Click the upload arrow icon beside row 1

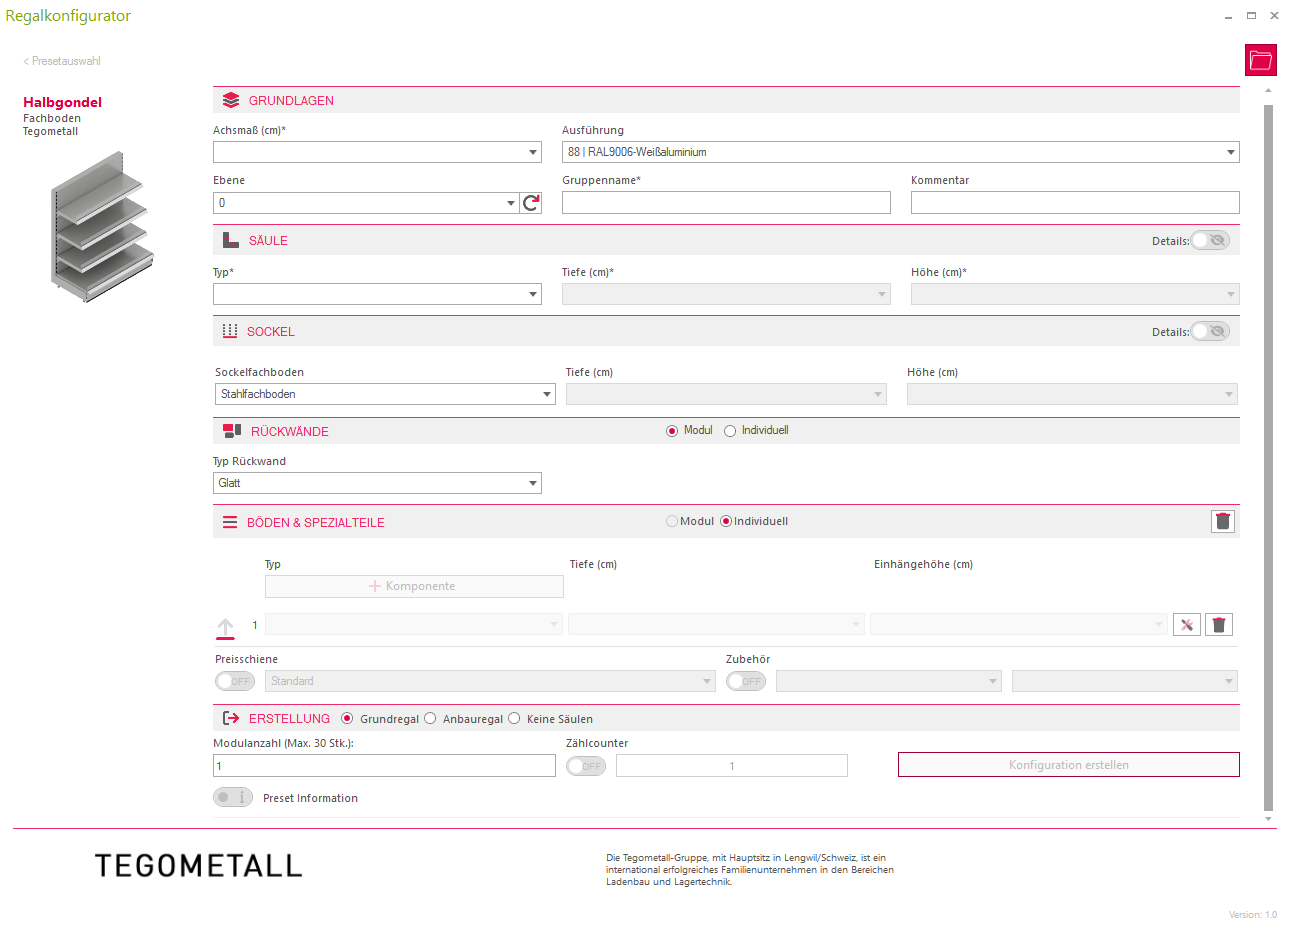click(226, 627)
